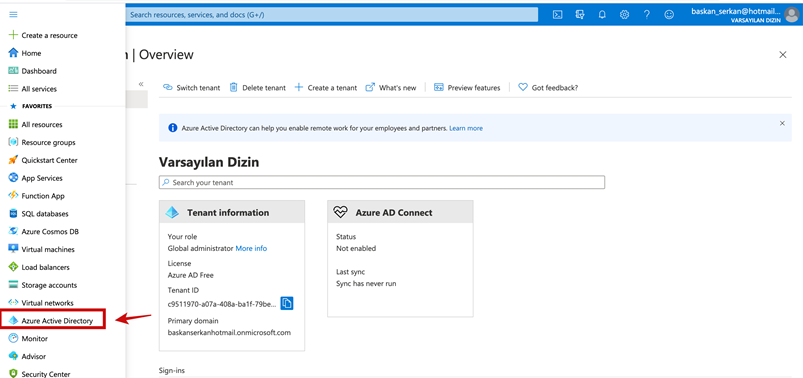Click the baskan_serkan@hotmail account name
803x378 pixels.
[736, 11]
